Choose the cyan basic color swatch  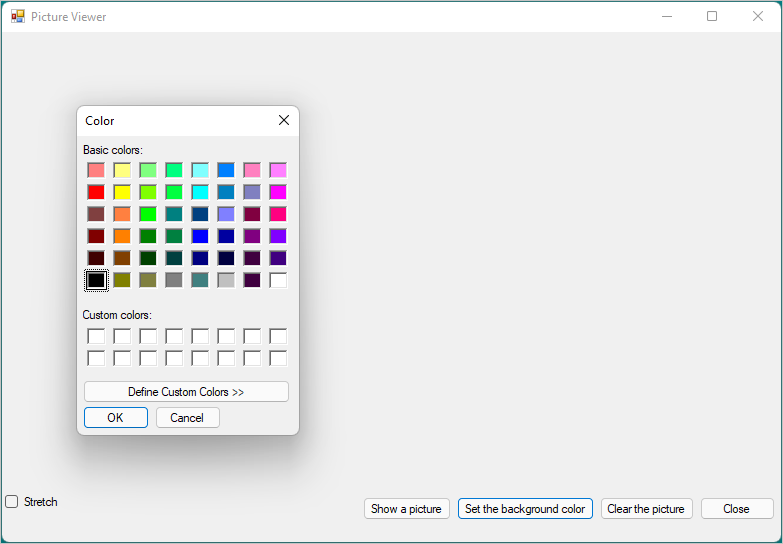coord(200,192)
